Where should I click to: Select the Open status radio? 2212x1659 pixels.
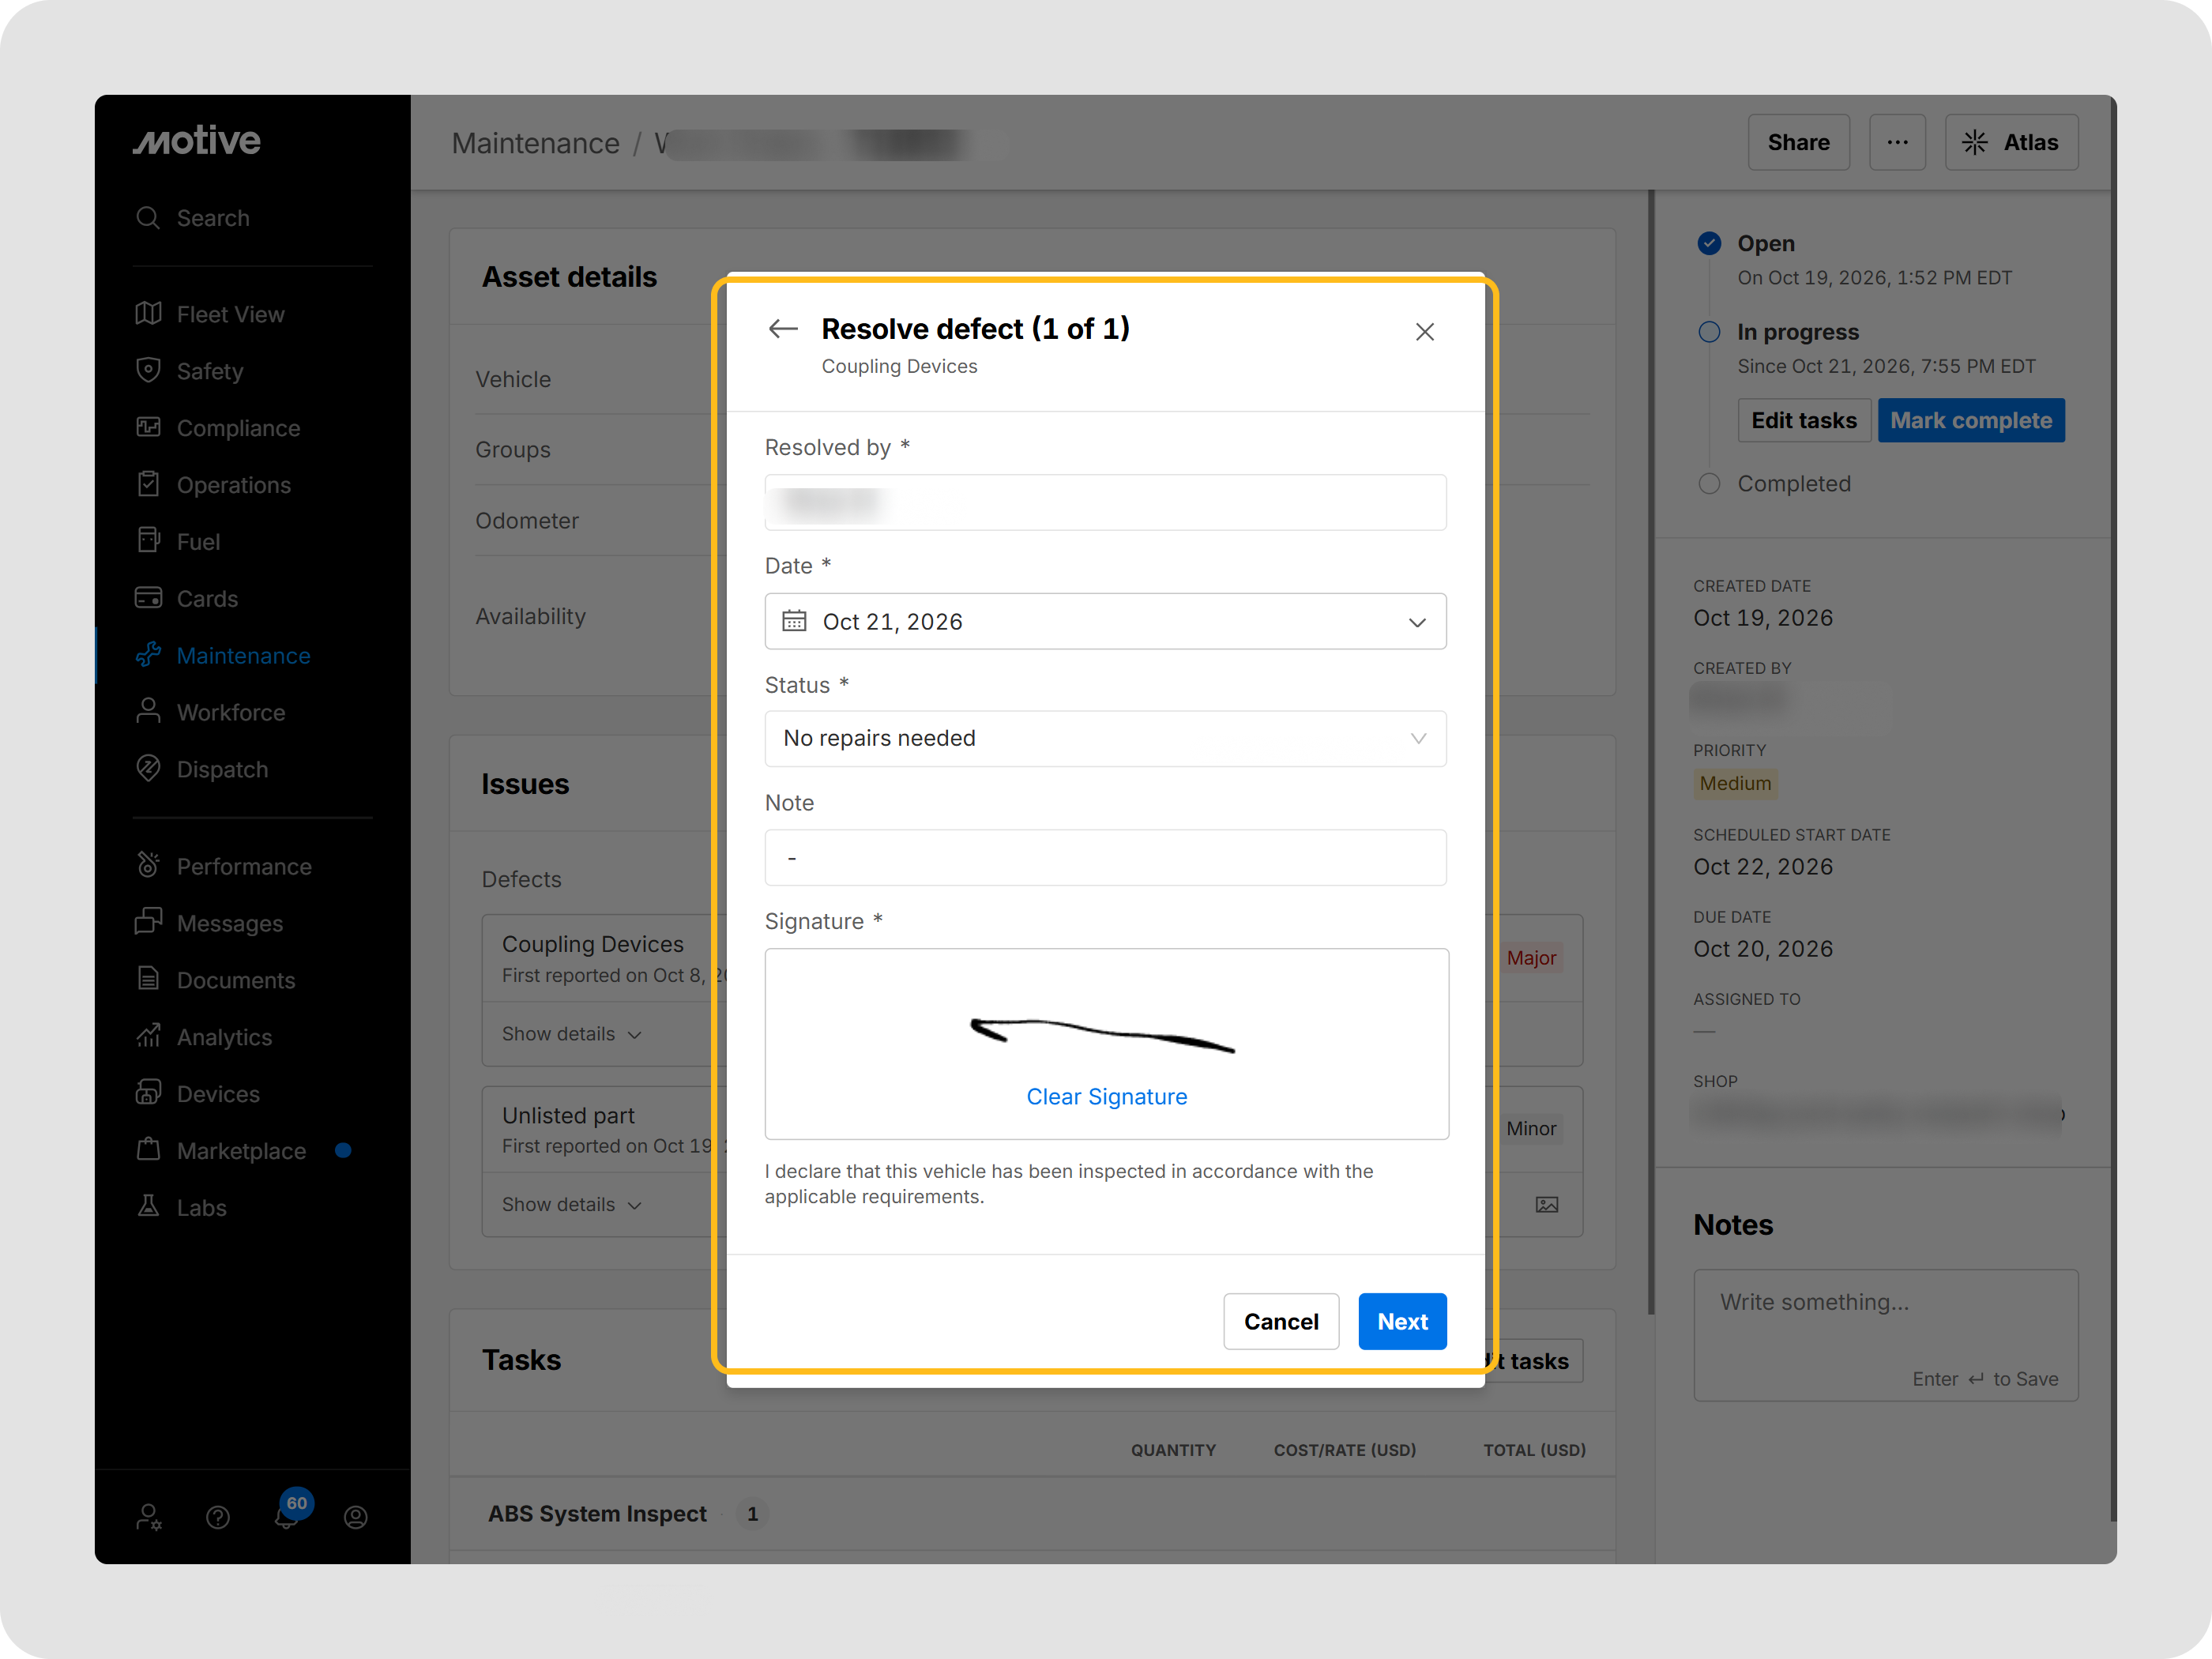(1709, 243)
